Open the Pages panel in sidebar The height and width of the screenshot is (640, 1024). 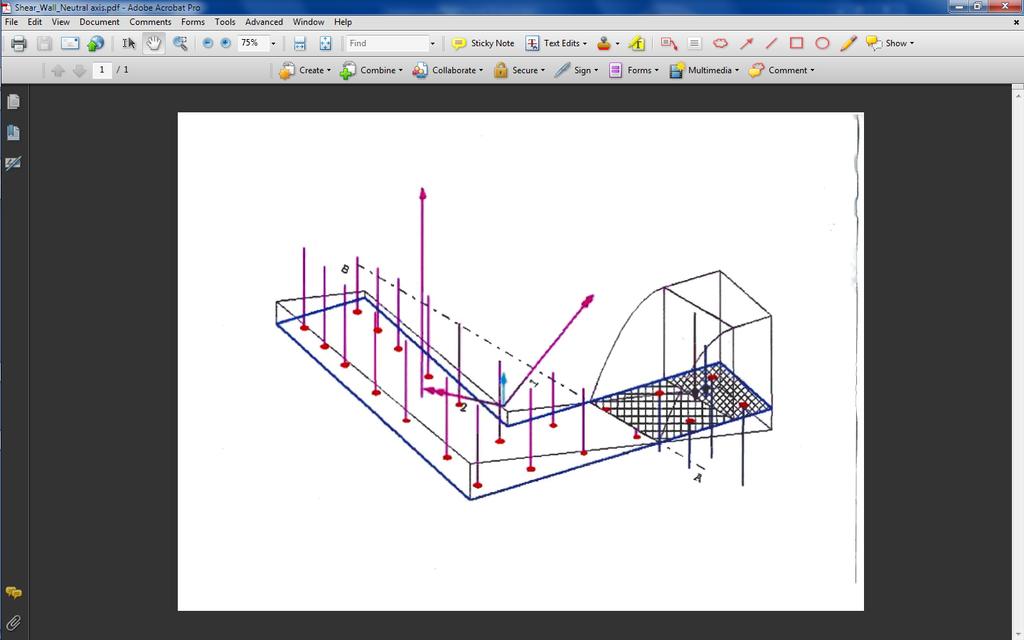[13, 102]
